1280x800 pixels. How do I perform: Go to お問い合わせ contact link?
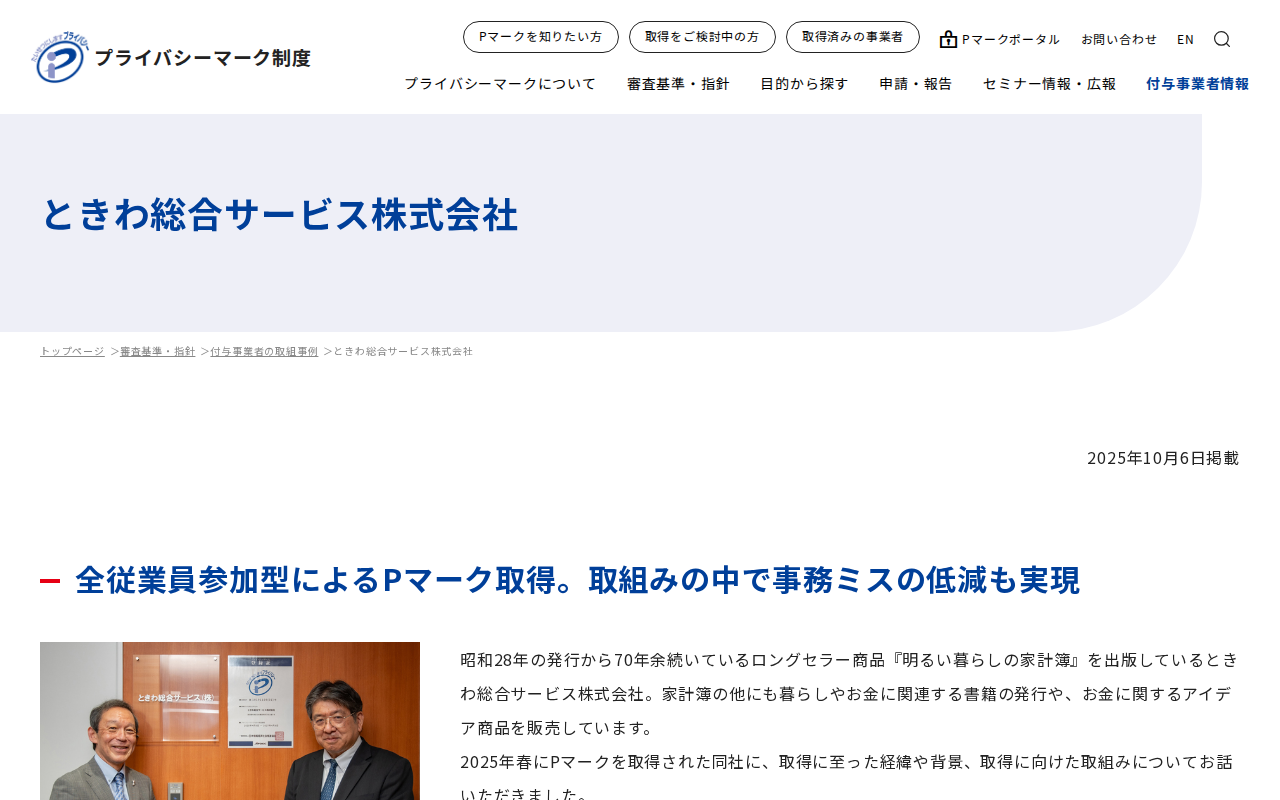(1119, 39)
